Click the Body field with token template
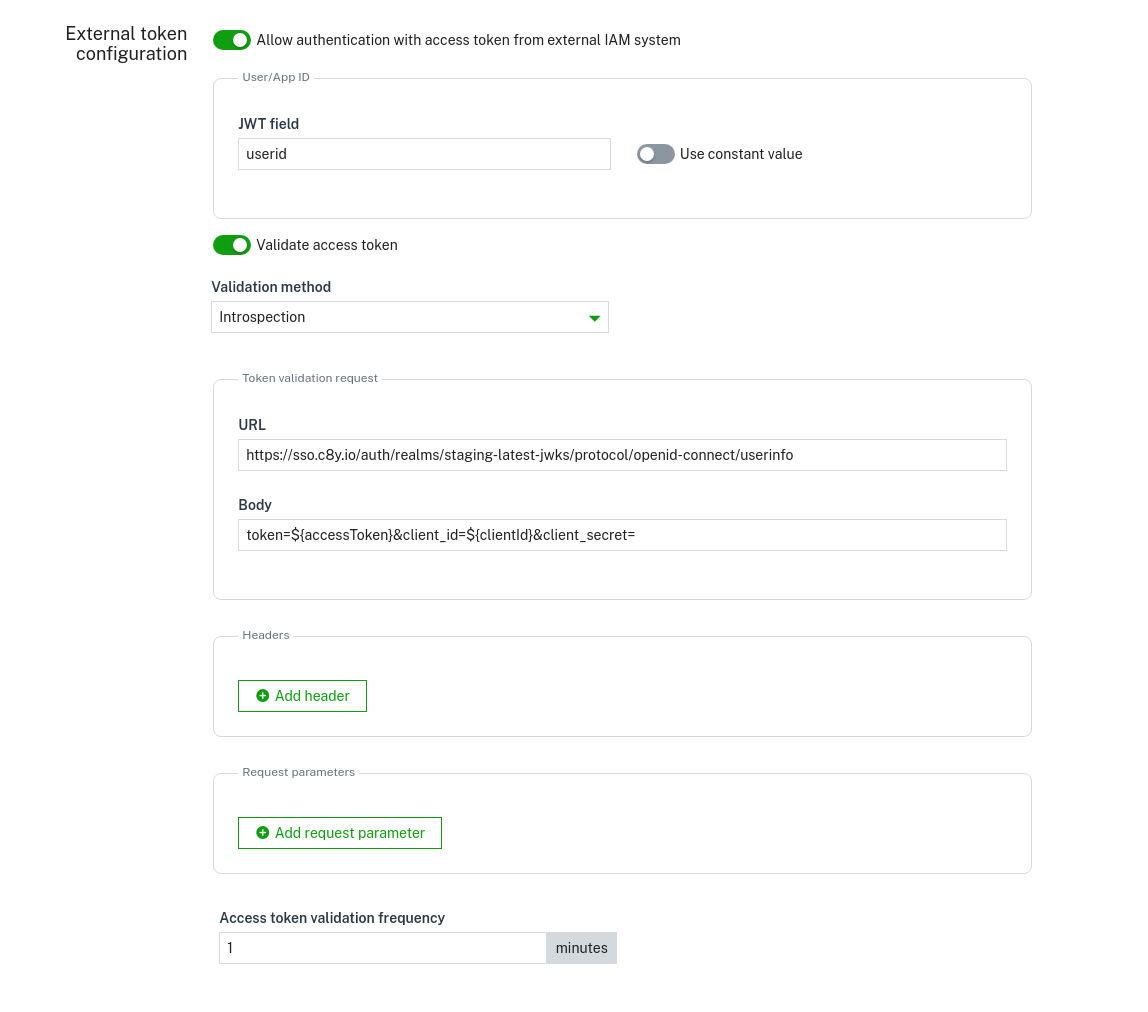Screen dimensions: 1148x1012 point(622,535)
